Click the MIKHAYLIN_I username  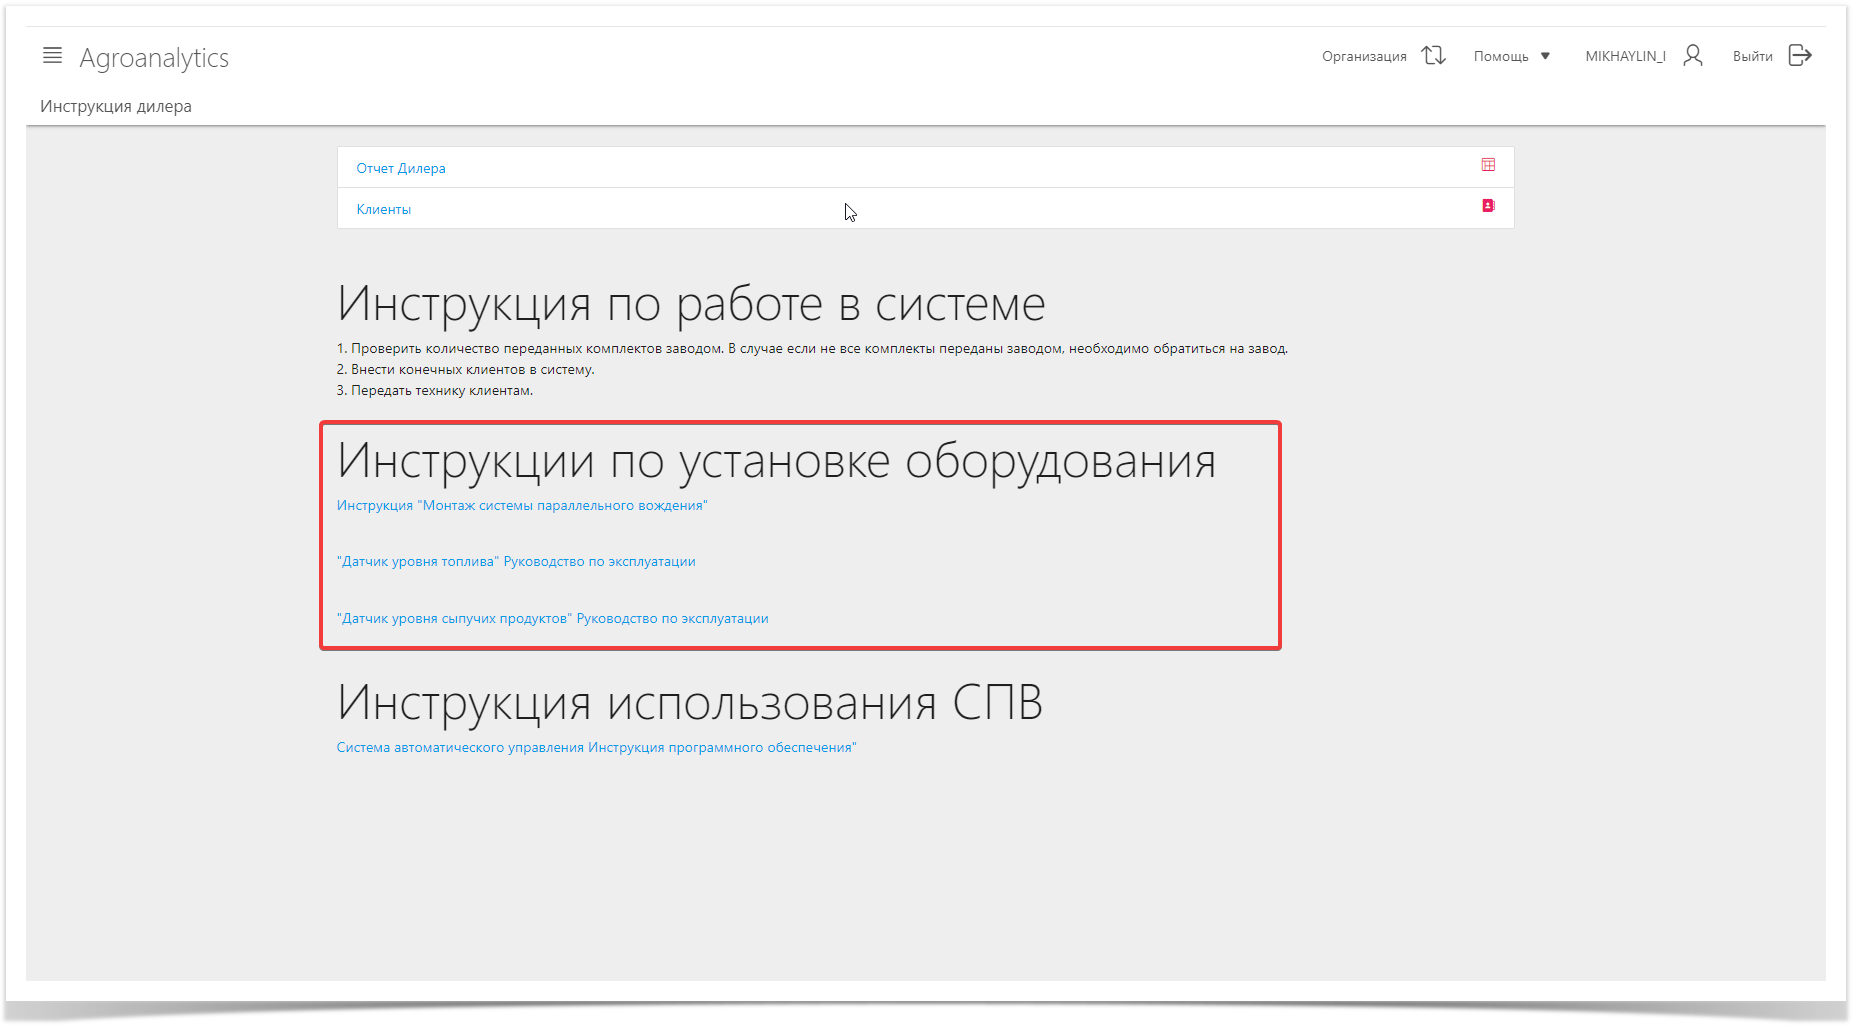1624,57
